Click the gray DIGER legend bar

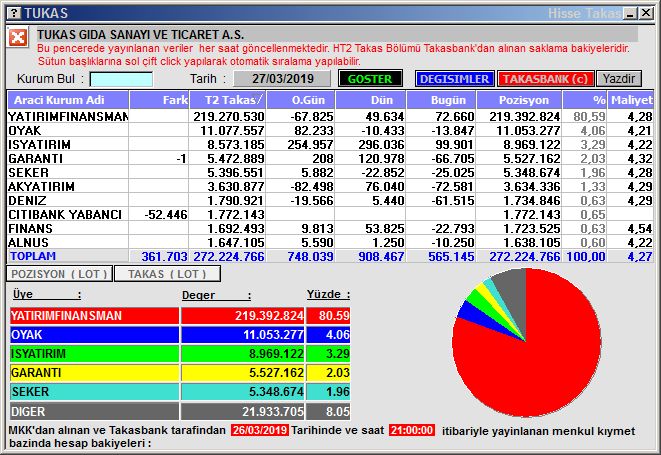tap(94, 411)
